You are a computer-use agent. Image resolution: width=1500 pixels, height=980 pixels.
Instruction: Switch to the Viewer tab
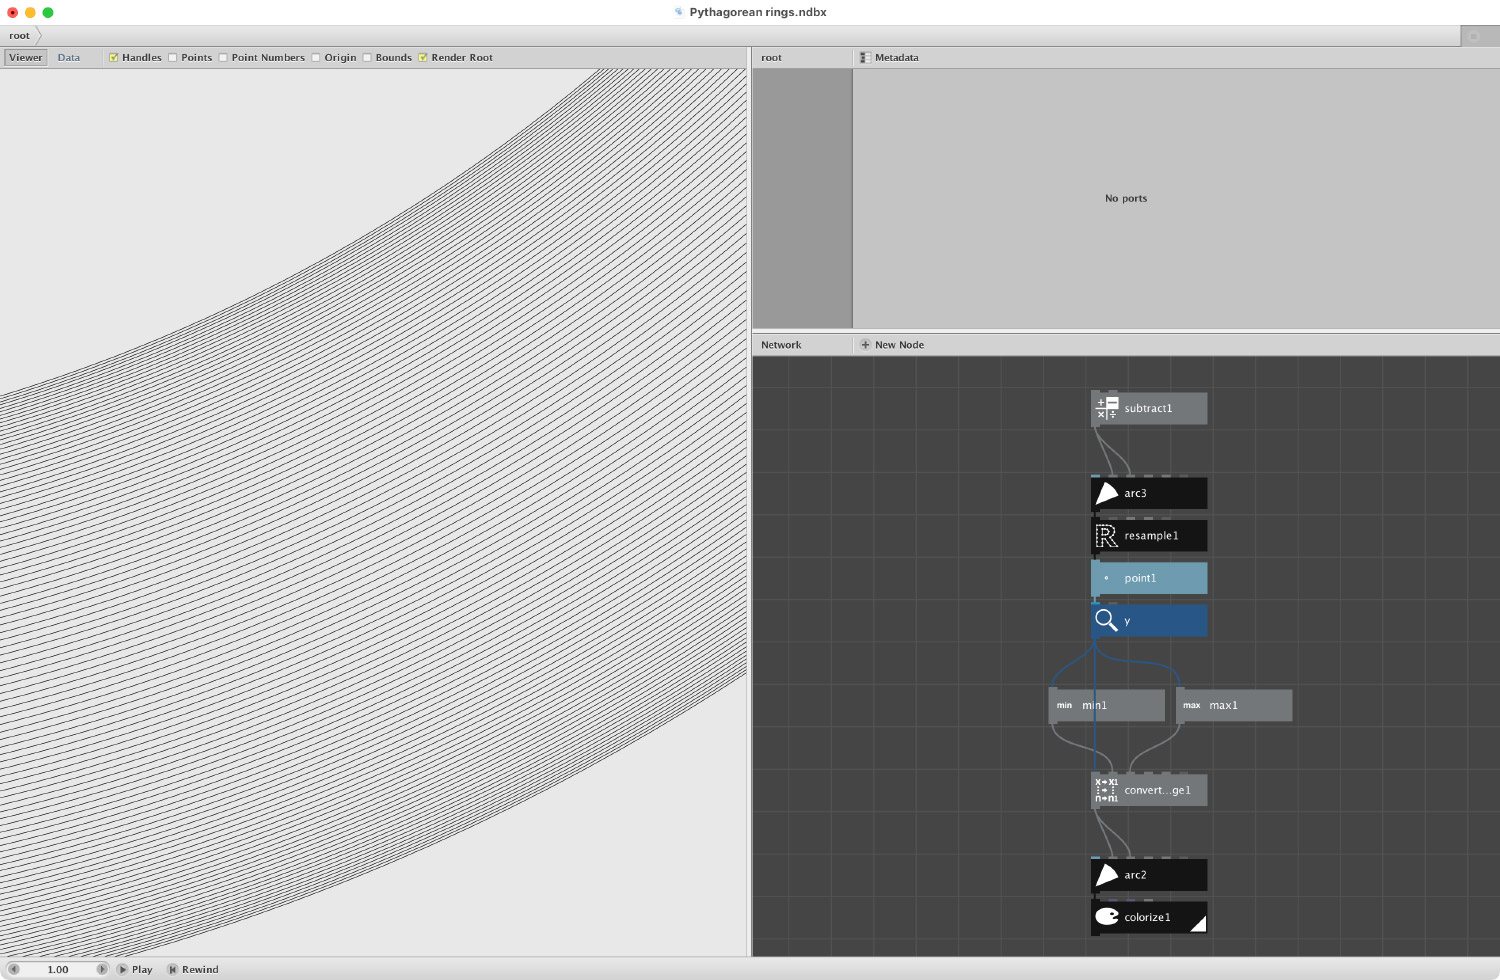point(25,58)
